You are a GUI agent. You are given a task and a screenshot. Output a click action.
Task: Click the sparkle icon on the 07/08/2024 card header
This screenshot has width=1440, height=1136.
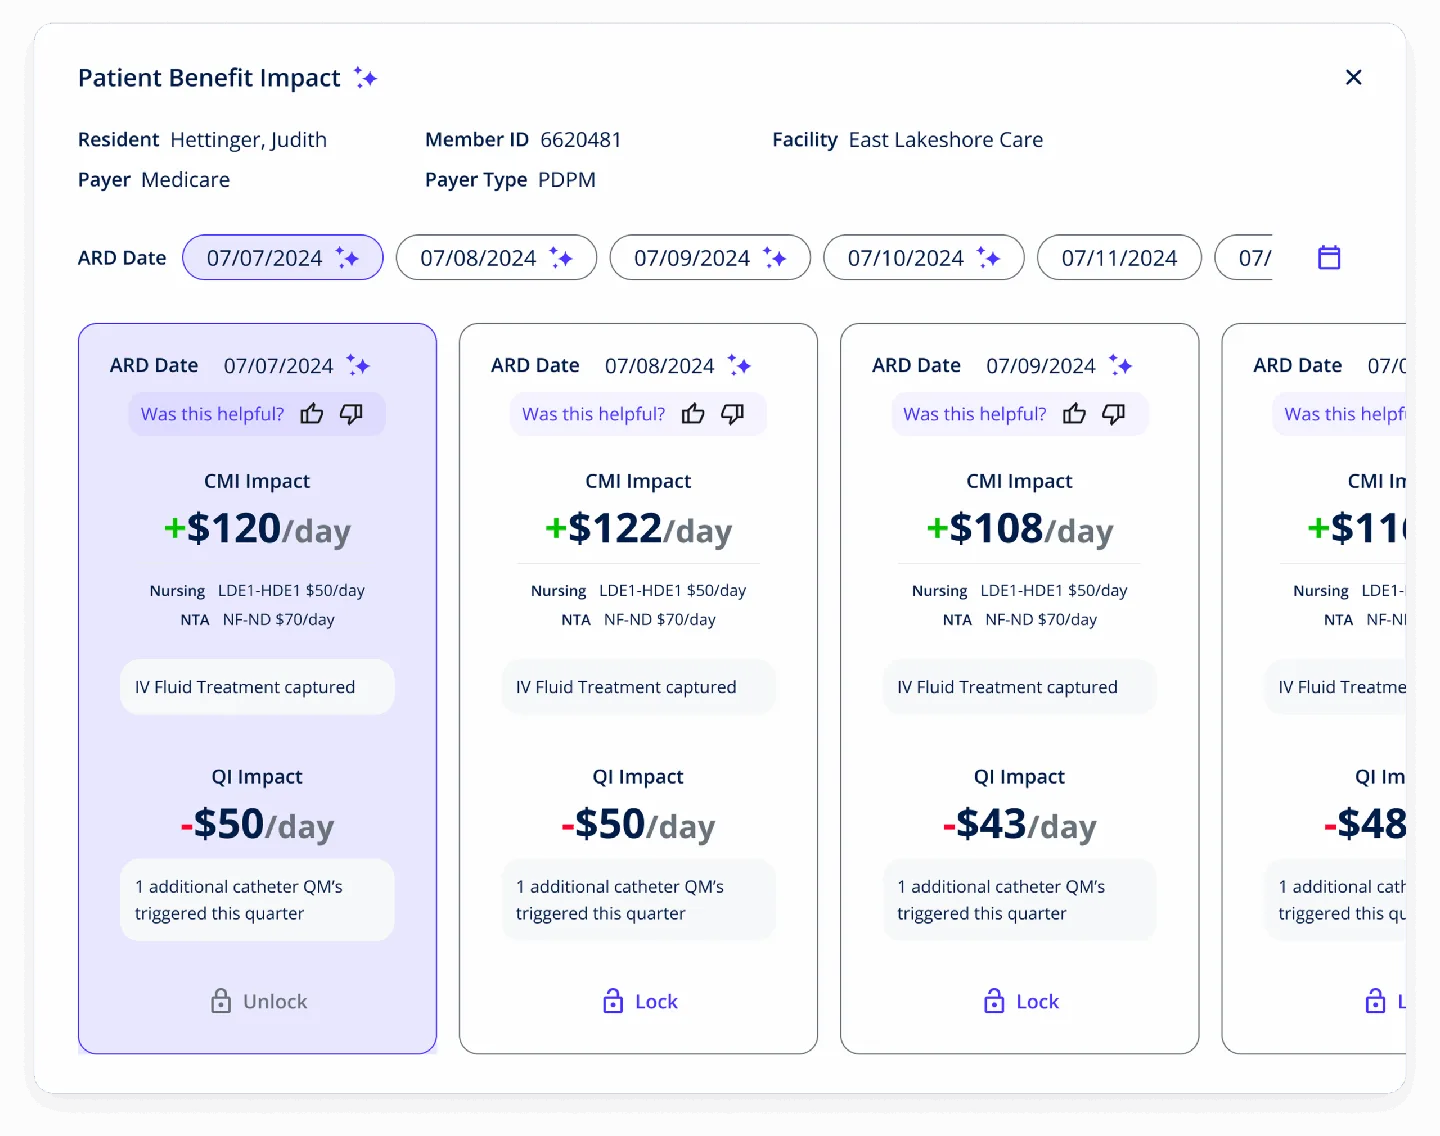740,365
